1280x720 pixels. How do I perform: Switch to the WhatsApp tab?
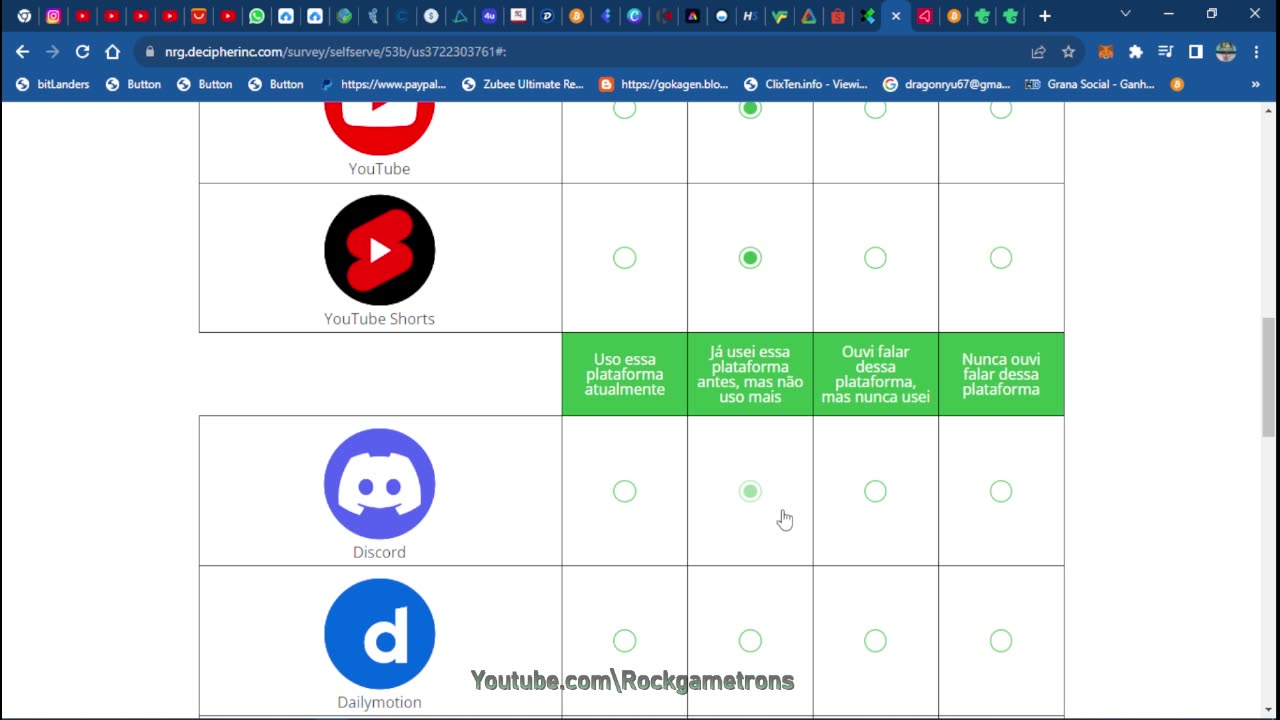tap(257, 16)
